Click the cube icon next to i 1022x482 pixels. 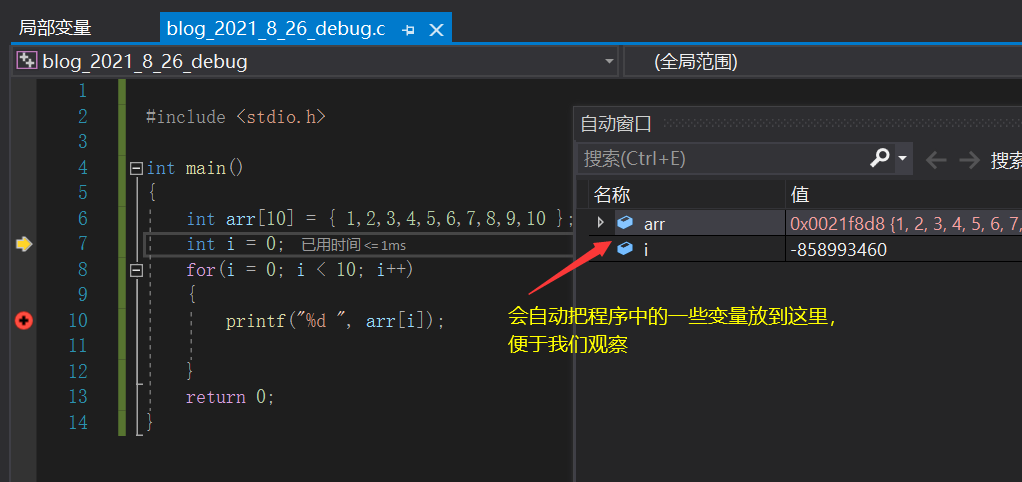click(x=625, y=249)
